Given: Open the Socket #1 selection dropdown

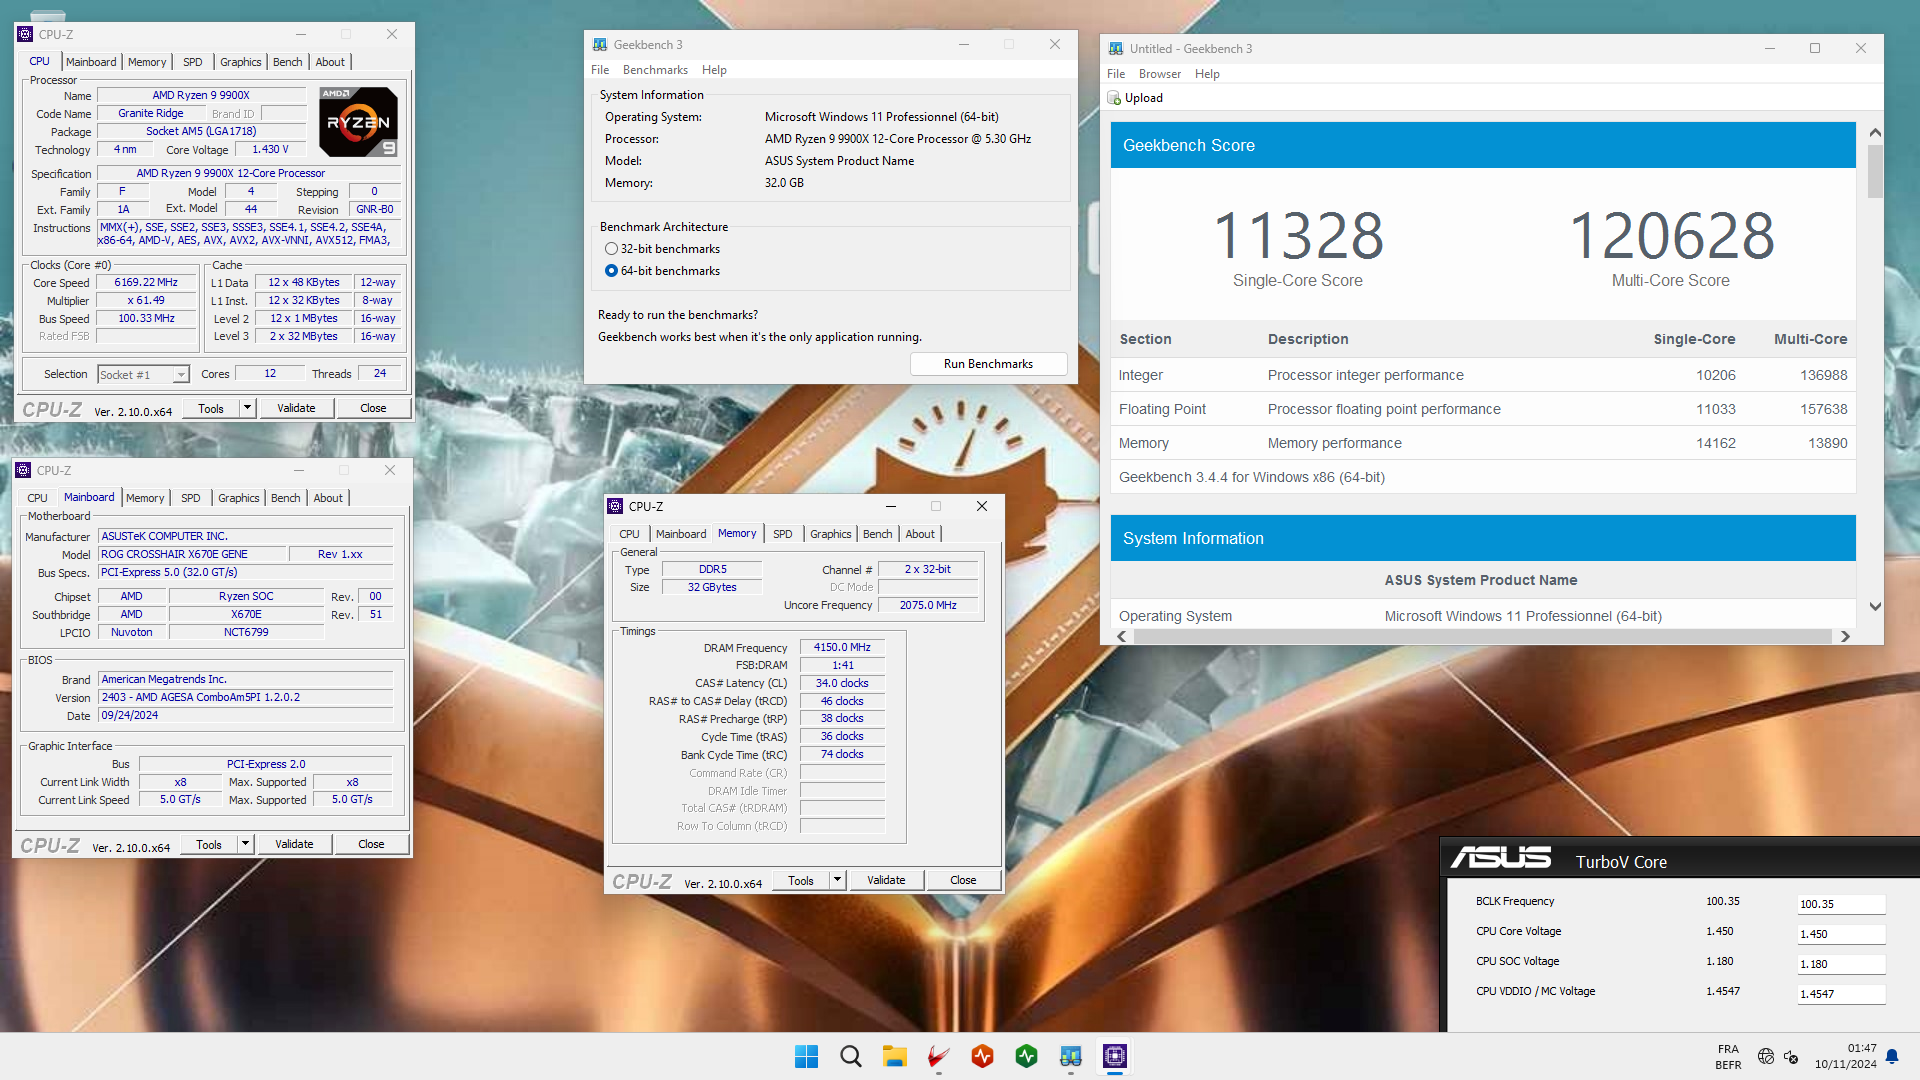Looking at the screenshot, I should [181, 375].
